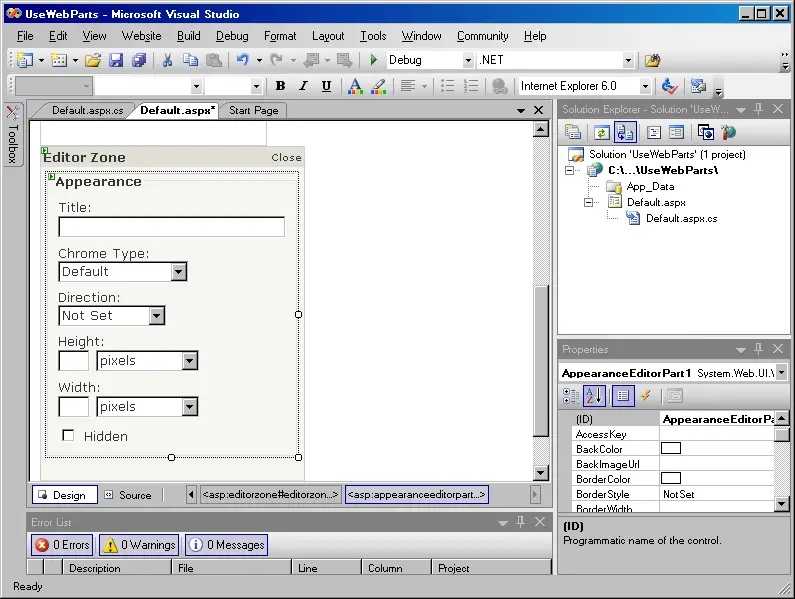
Task: Click the New Project toolbar icon
Action: [24, 60]
